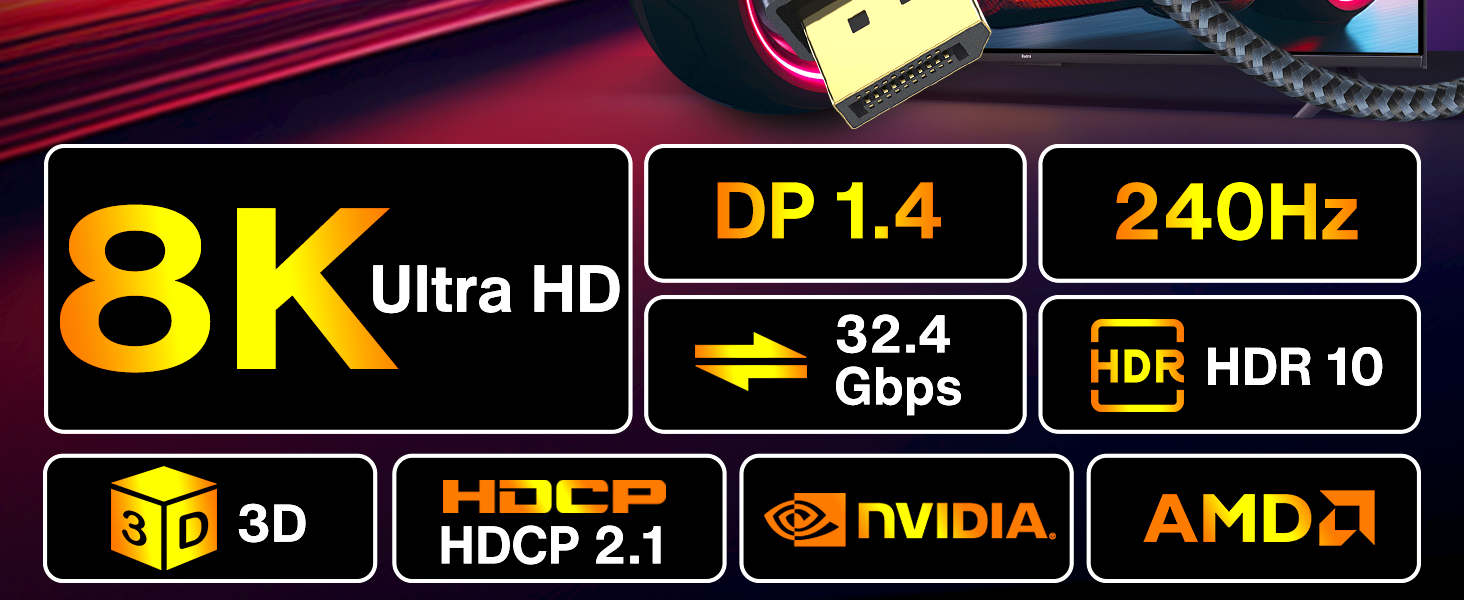
Task: Click the yellow double-arrow transfer icon
Action: tap(751, 365)
